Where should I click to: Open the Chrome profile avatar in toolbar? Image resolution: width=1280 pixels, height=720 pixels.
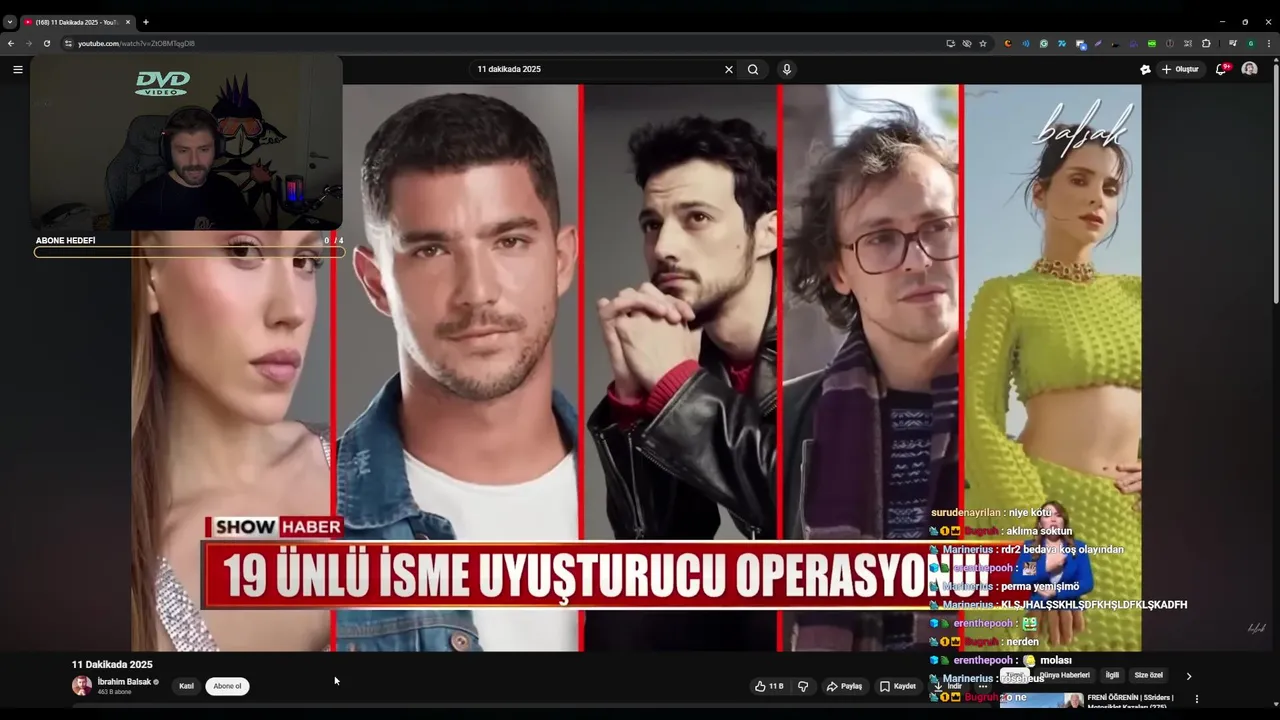click(1251, 43)
